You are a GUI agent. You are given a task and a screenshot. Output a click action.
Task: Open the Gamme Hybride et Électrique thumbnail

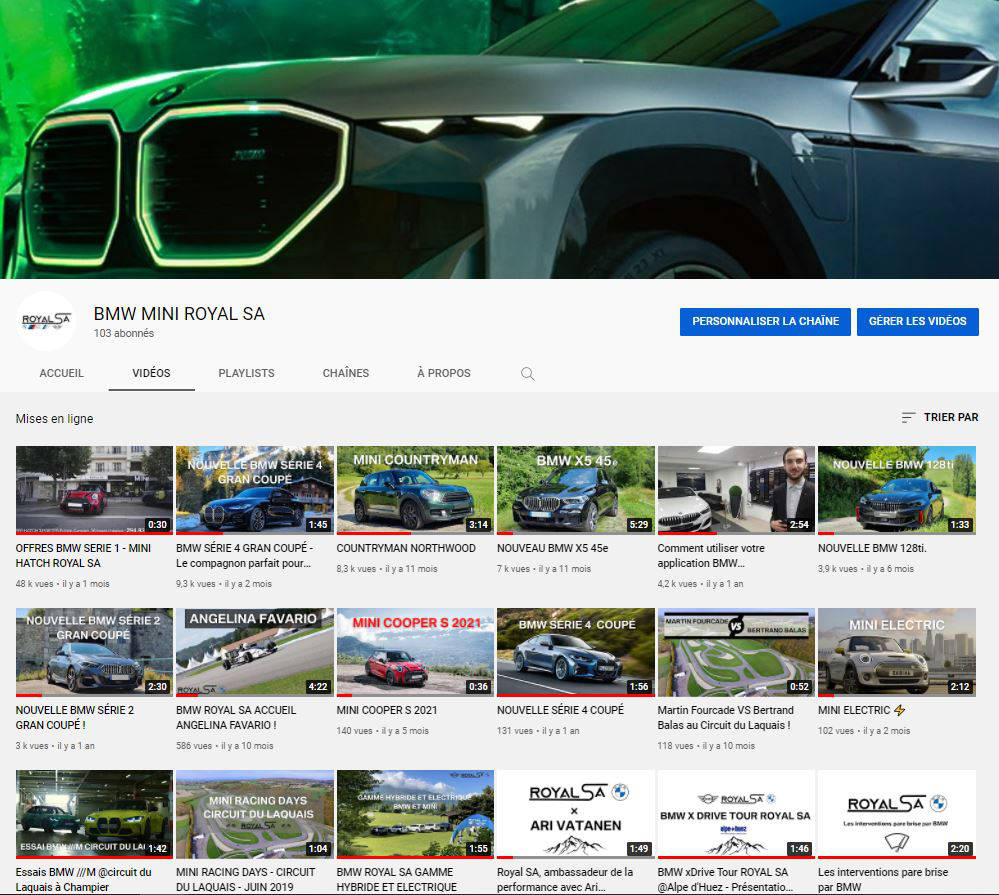click(415, 814)
